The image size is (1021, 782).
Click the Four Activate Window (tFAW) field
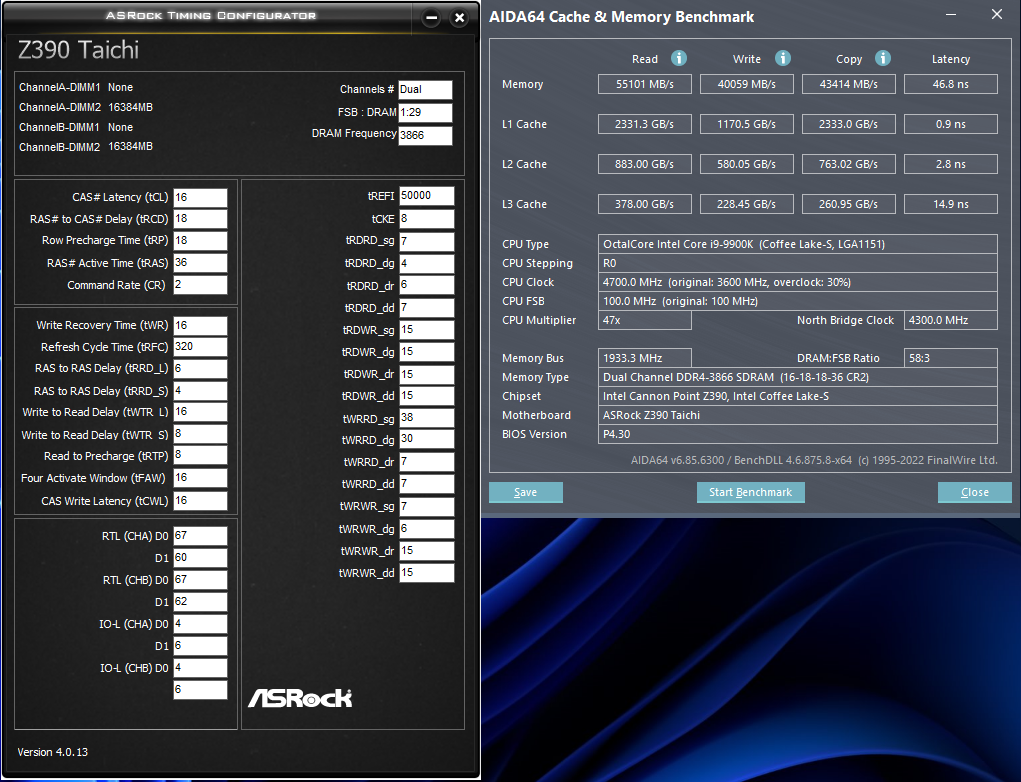pyautogui.click(x=200, y=478)
